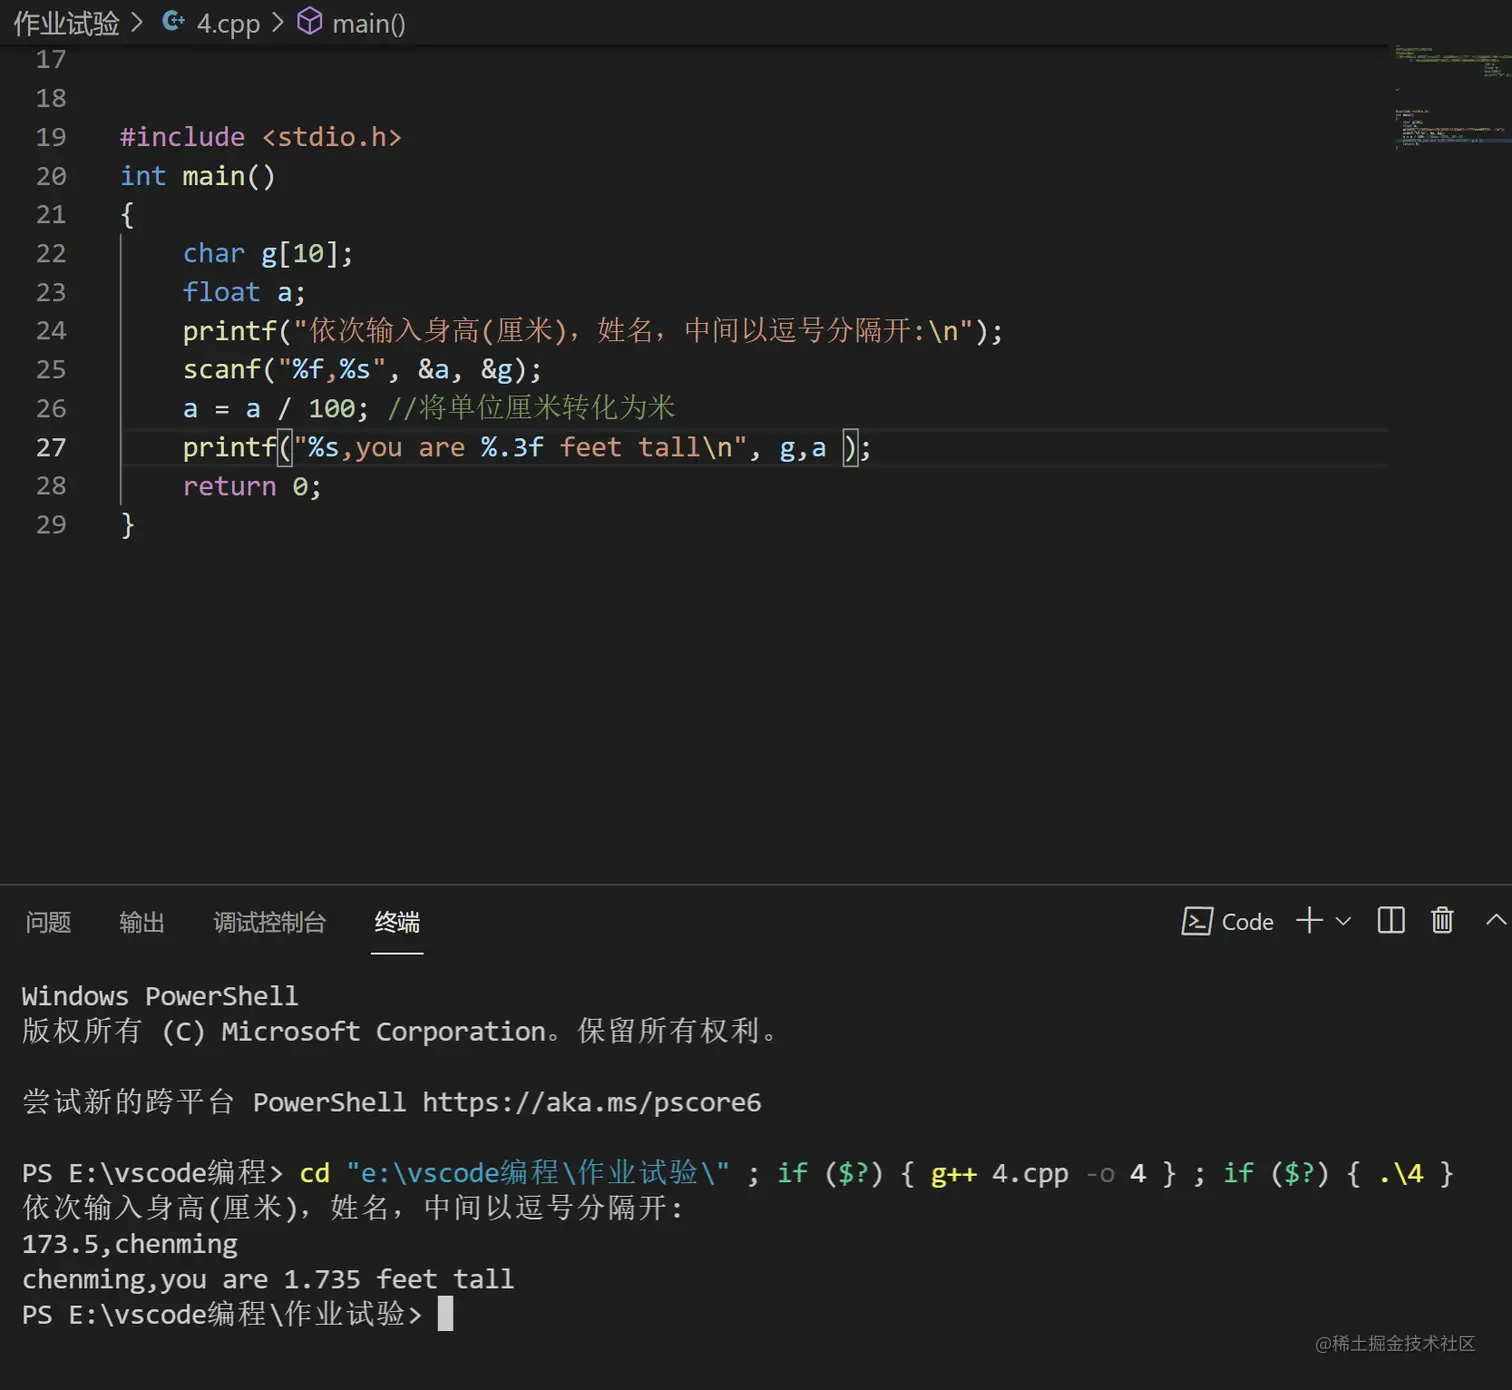Image resolution: width=1512 pixels, height=1390 pixels.
Task: Click line number 27 in the gutter
Action: tap(51, 447)
